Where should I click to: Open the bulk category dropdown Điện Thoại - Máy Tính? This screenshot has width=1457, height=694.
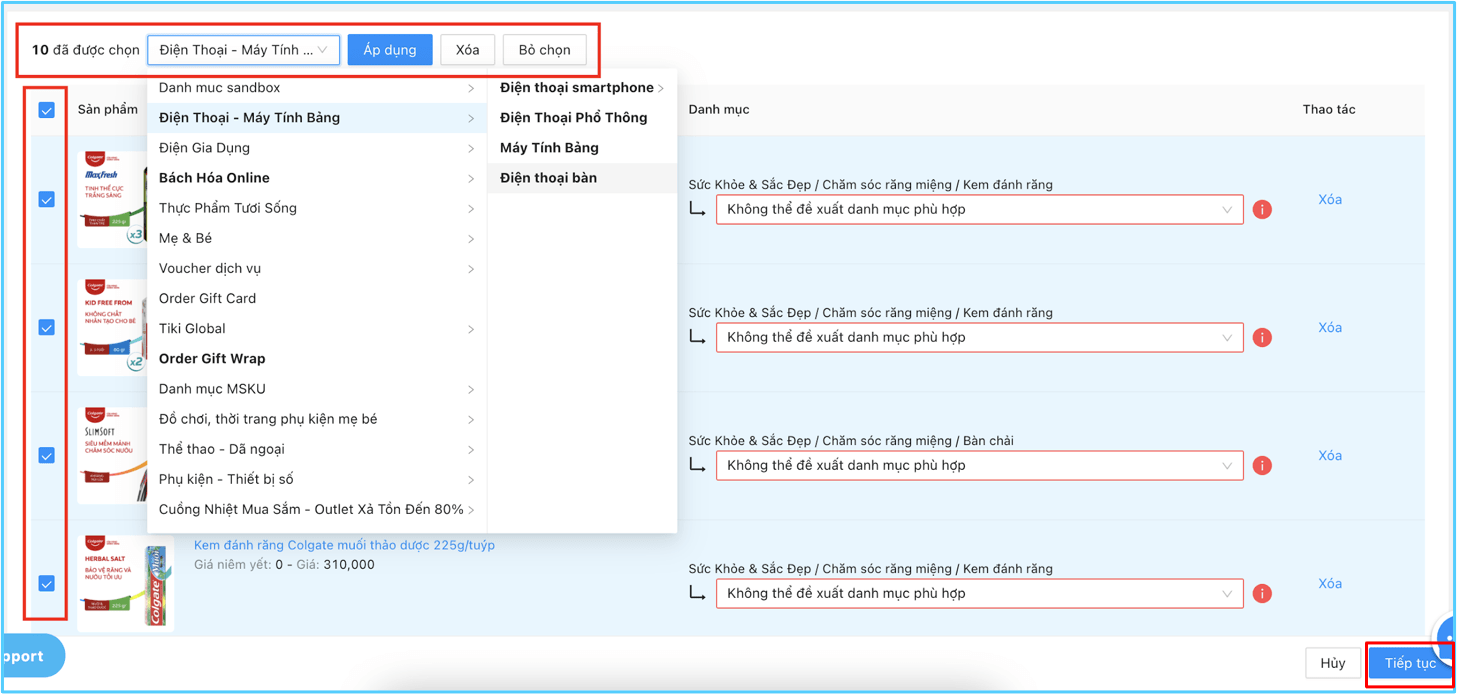coord(244,50)
